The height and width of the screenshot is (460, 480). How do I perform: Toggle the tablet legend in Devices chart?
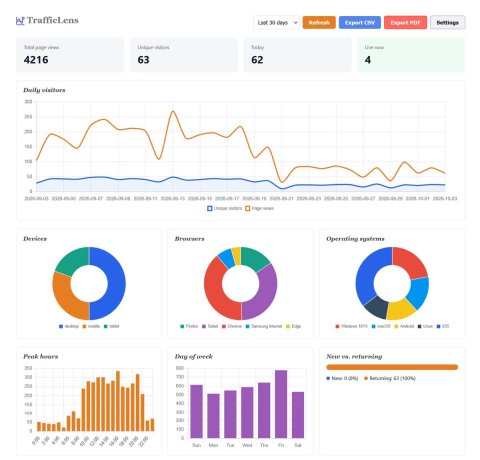(111, 326)
